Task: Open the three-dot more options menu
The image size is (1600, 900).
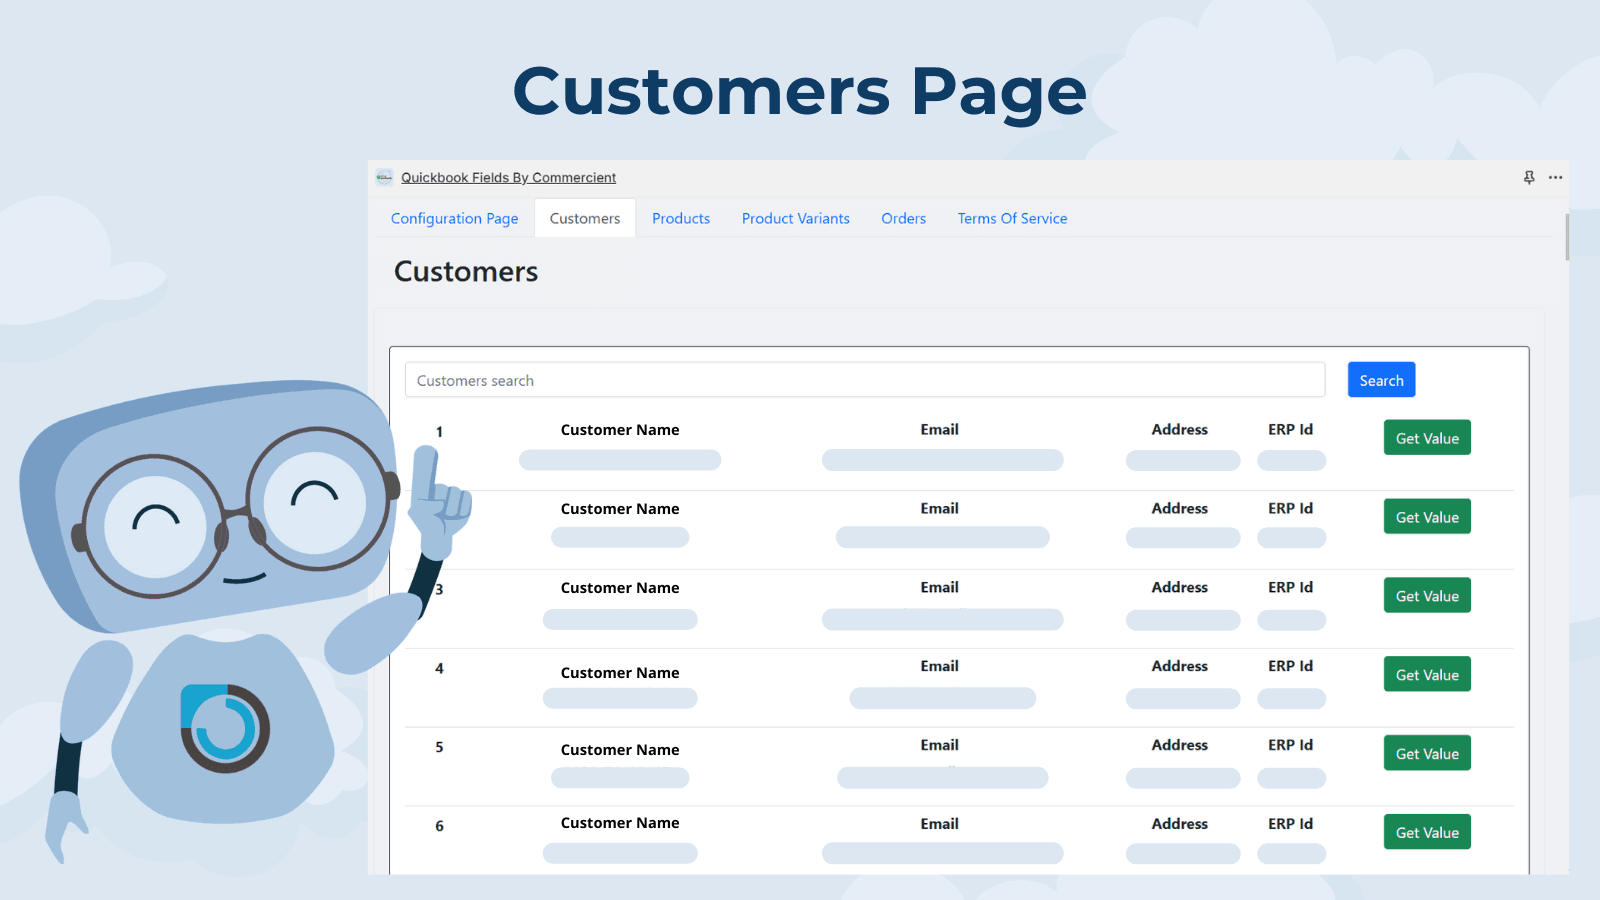Action: [x=1555, y=177]
